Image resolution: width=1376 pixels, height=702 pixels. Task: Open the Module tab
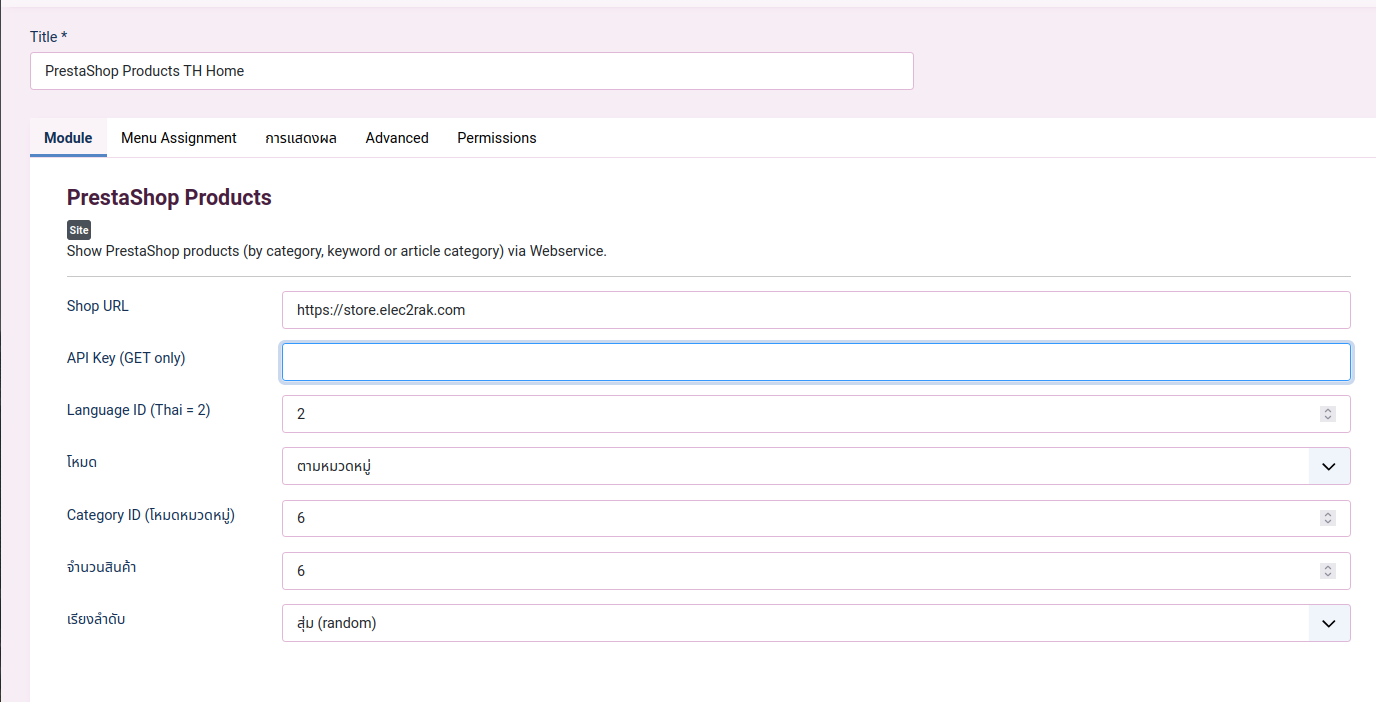tap(68, 138)
